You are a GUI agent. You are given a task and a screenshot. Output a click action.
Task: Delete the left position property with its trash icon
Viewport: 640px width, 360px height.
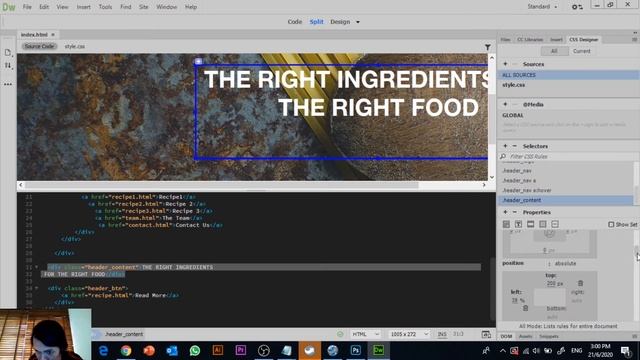point(526,308)
